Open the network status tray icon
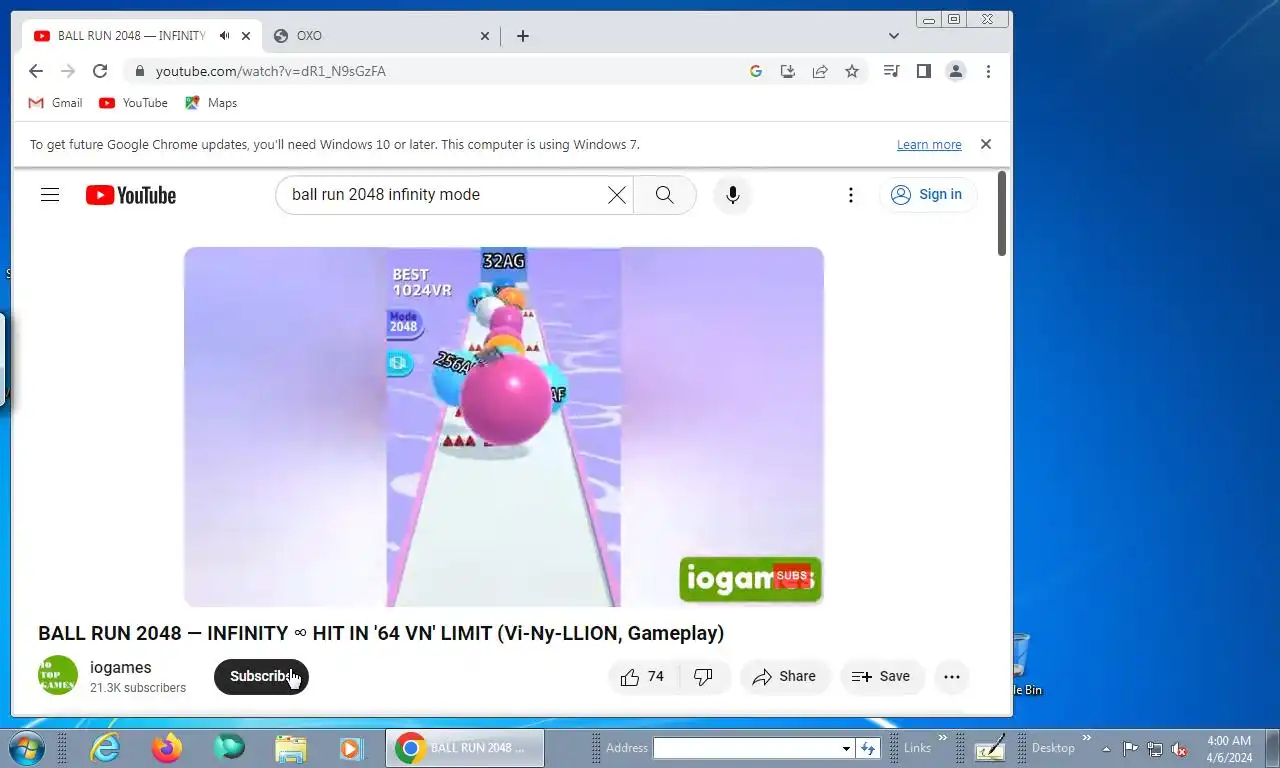The height and width of the screenshot is (768, 1280). click(x=1155, y=748)
